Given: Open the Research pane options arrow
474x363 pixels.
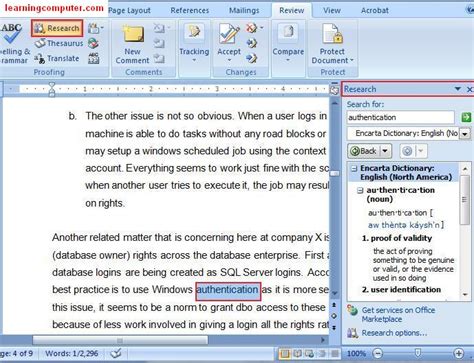Looking at the screenshot, I should tap(458, 89).
